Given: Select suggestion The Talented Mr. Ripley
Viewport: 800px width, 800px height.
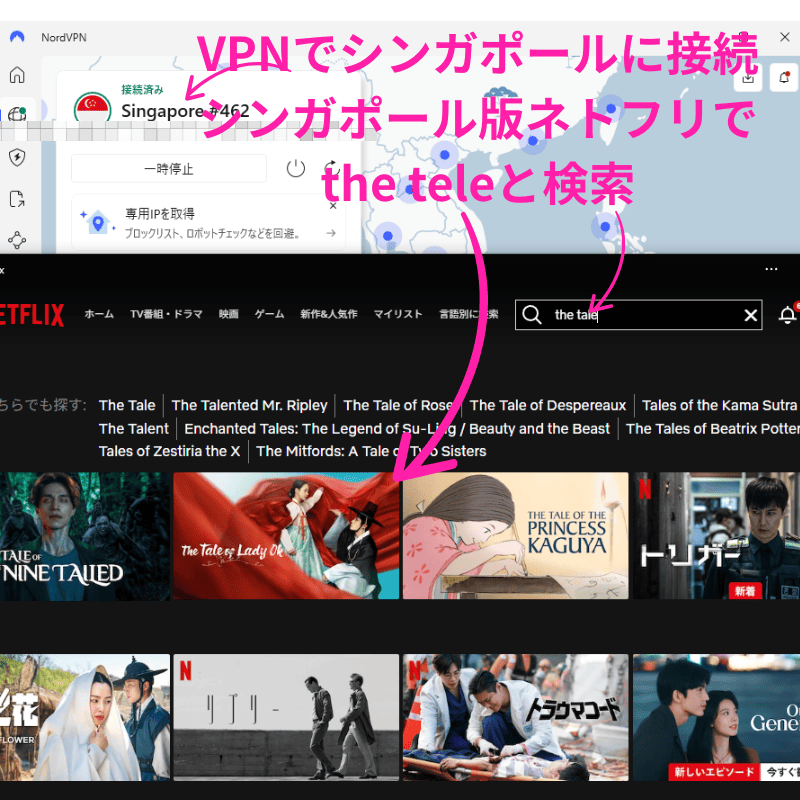Looking at the screenshot, I should [x=249, y=405].
